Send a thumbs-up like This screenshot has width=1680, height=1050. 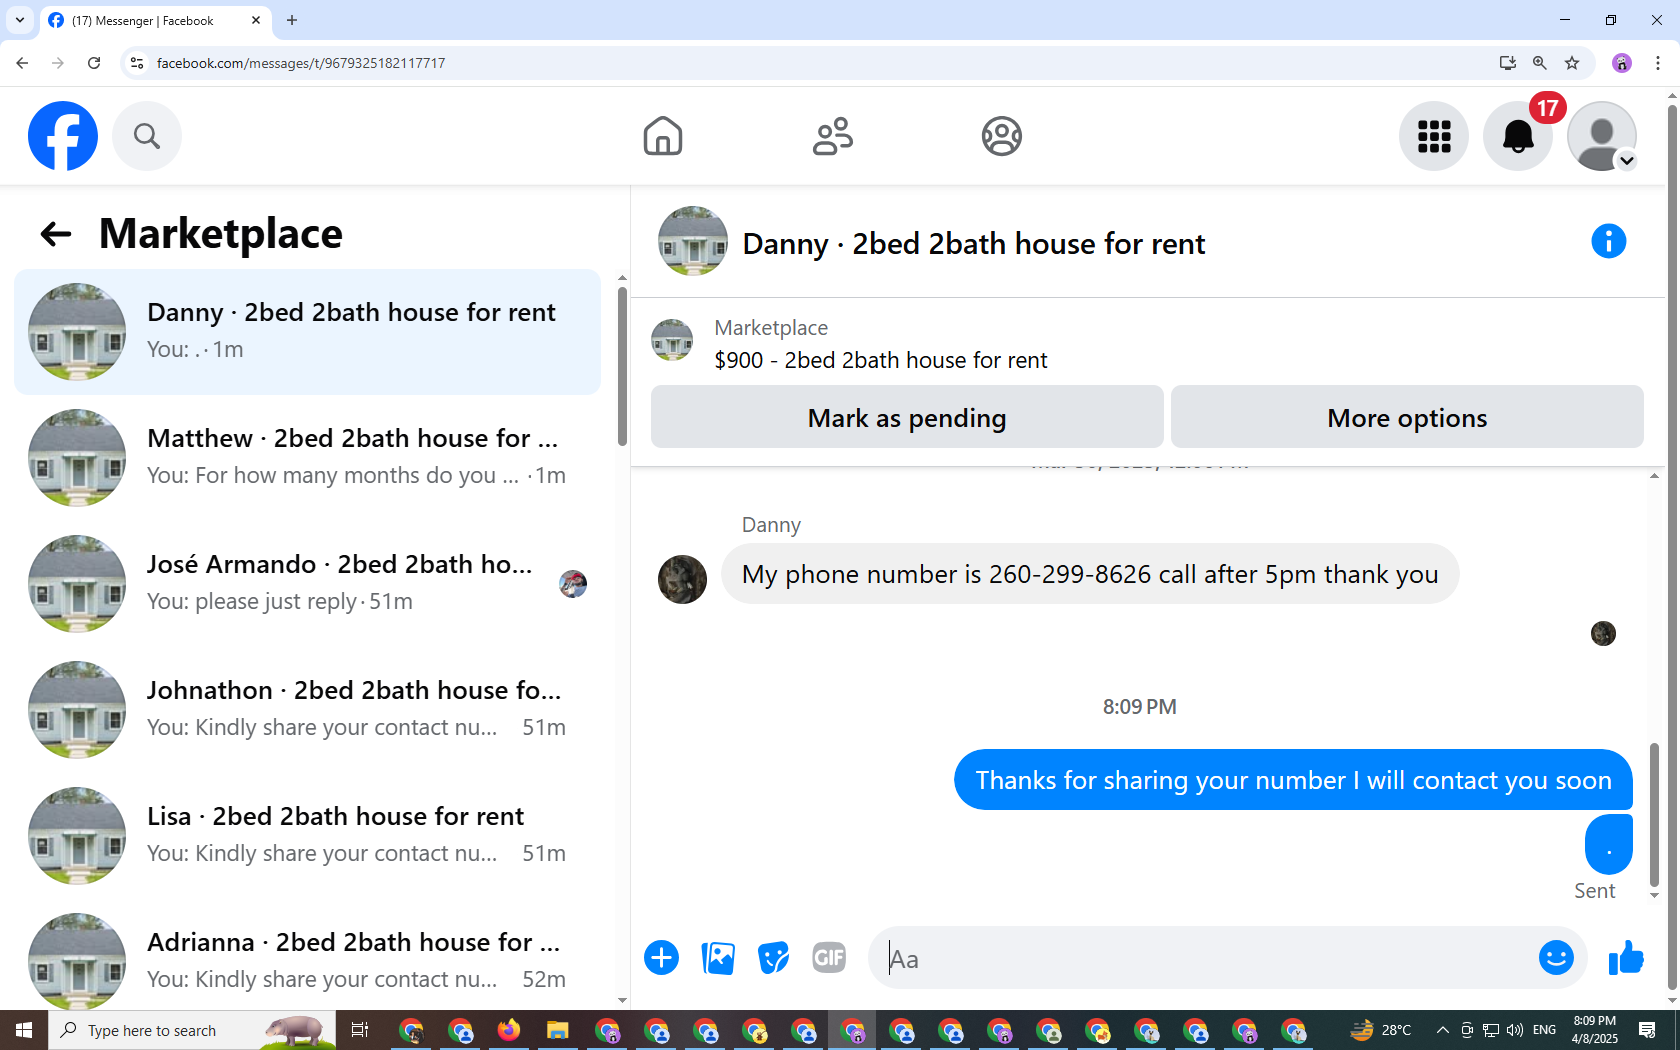tap(1626, 958)
